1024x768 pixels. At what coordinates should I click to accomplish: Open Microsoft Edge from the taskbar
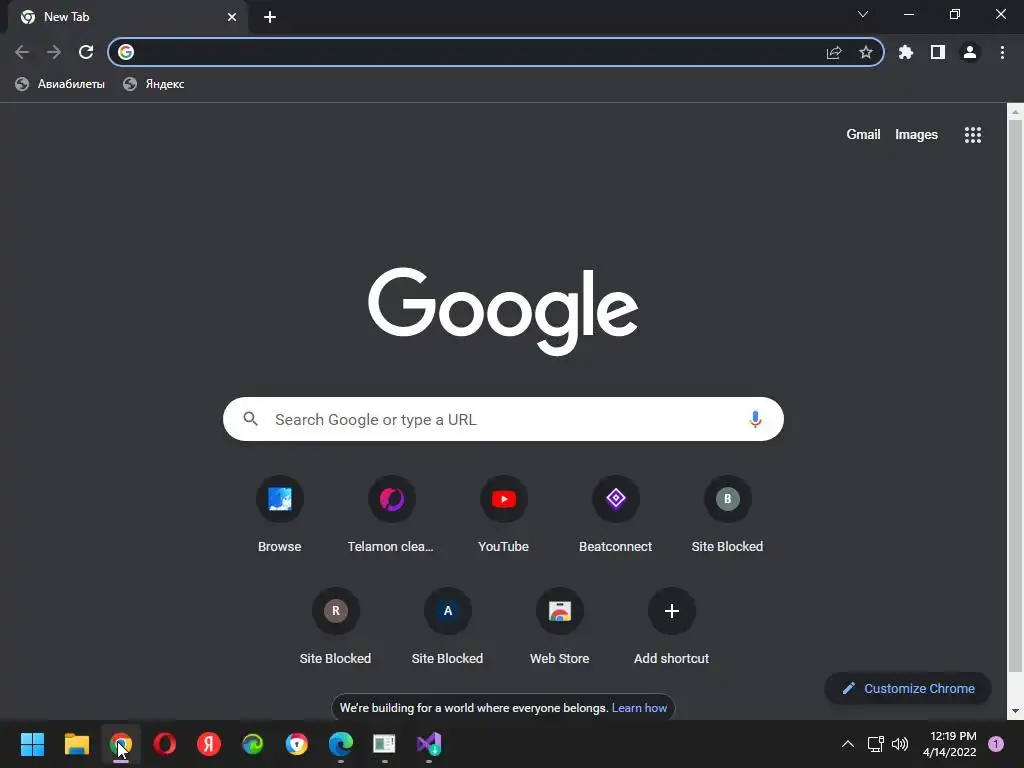coord(341,744)
